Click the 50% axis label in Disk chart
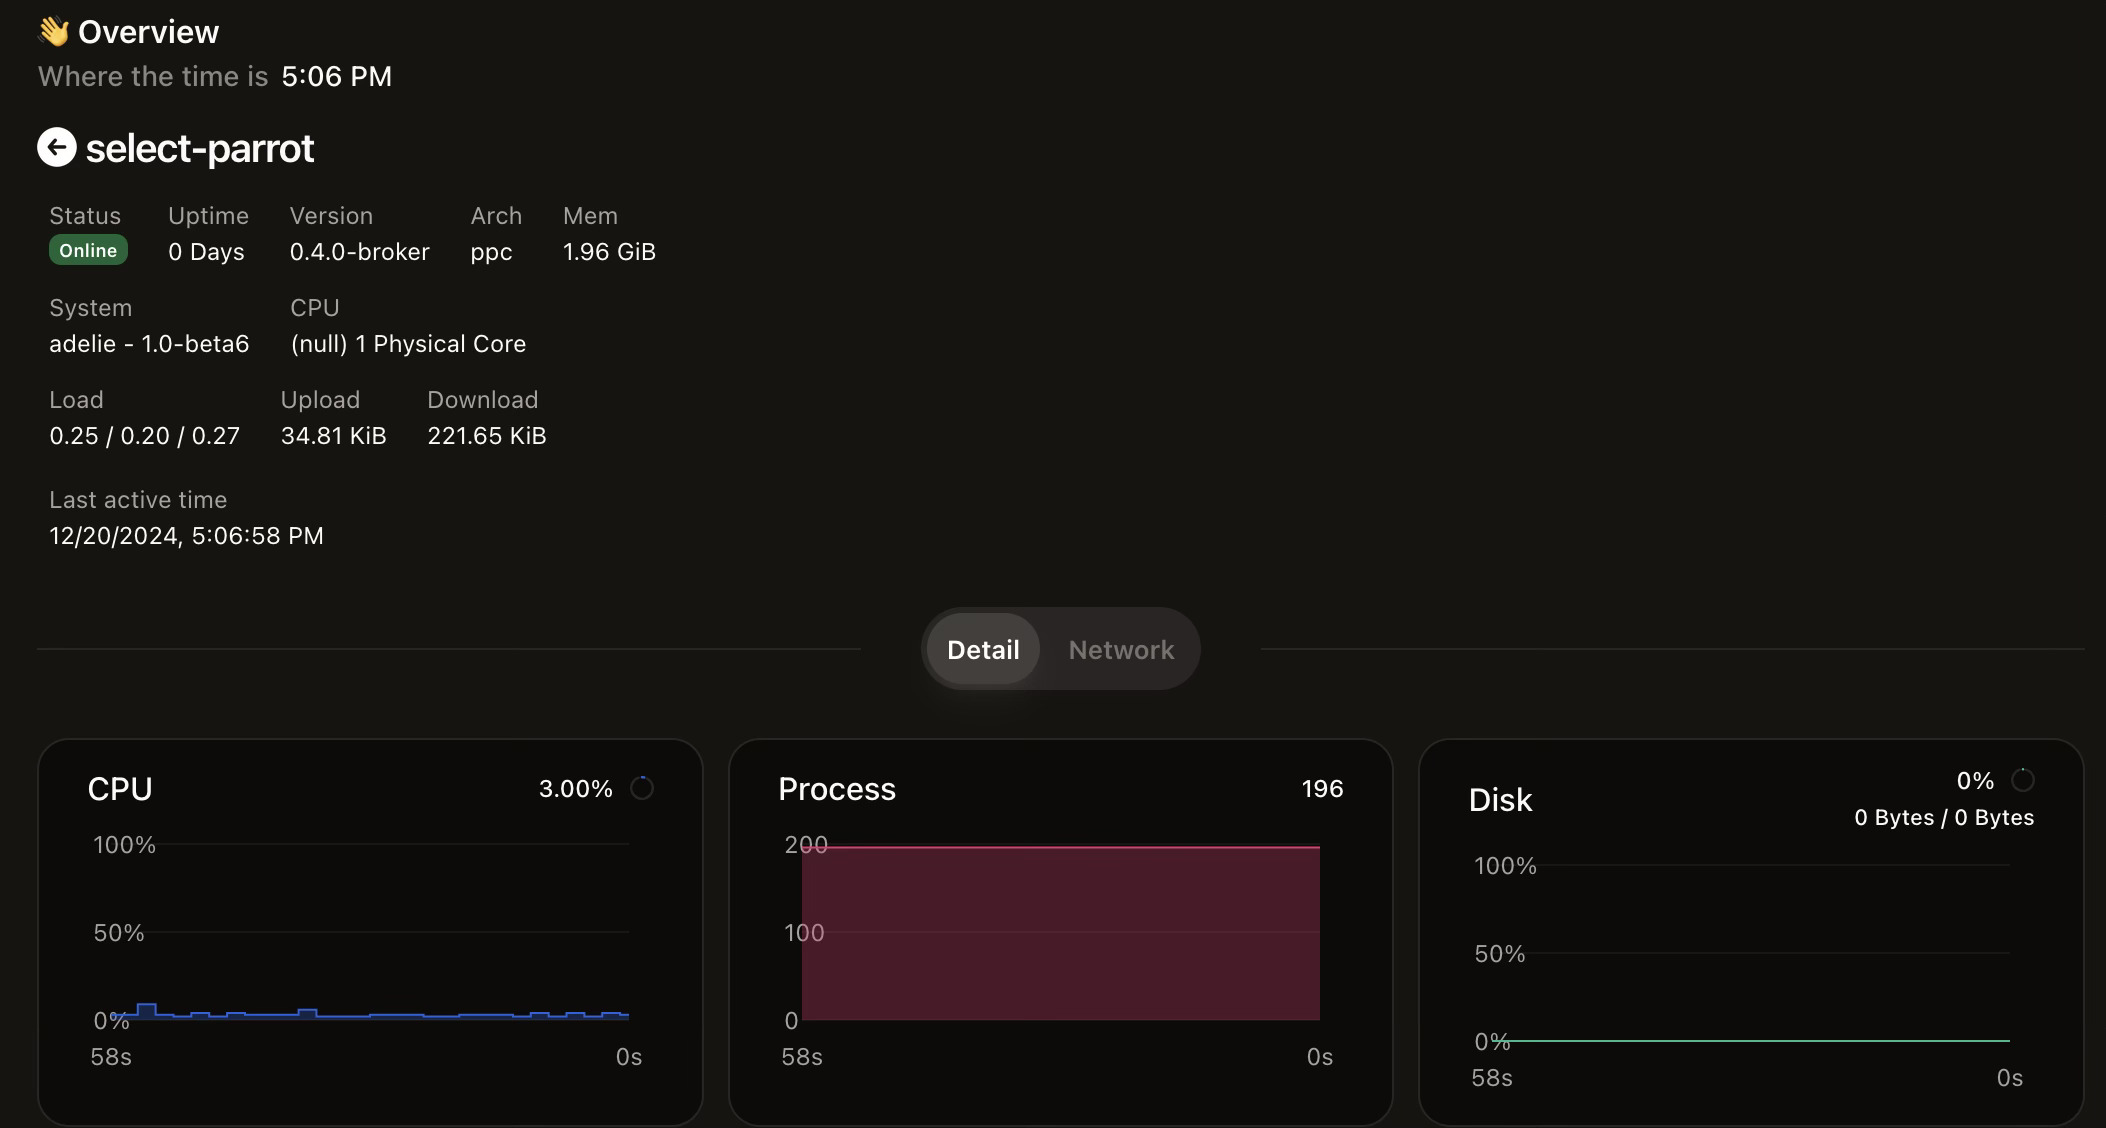2106x1128 pixels. (1500, 954)
